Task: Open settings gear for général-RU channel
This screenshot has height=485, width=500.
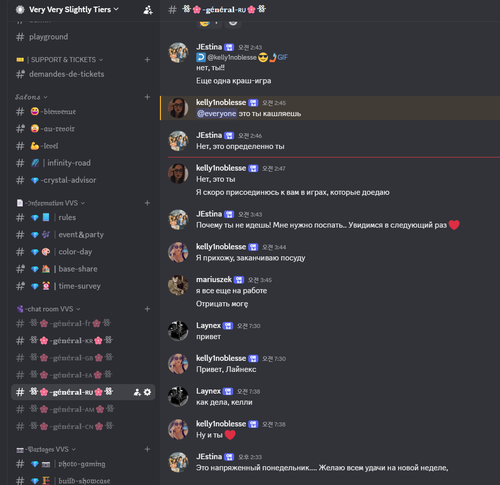Action: pos(147,392)
